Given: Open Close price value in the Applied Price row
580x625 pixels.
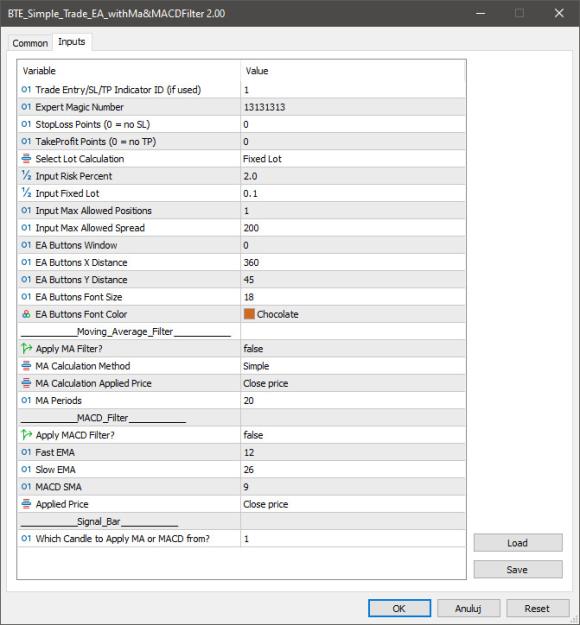Looking at the screenshot, I should tap(353, 504).
